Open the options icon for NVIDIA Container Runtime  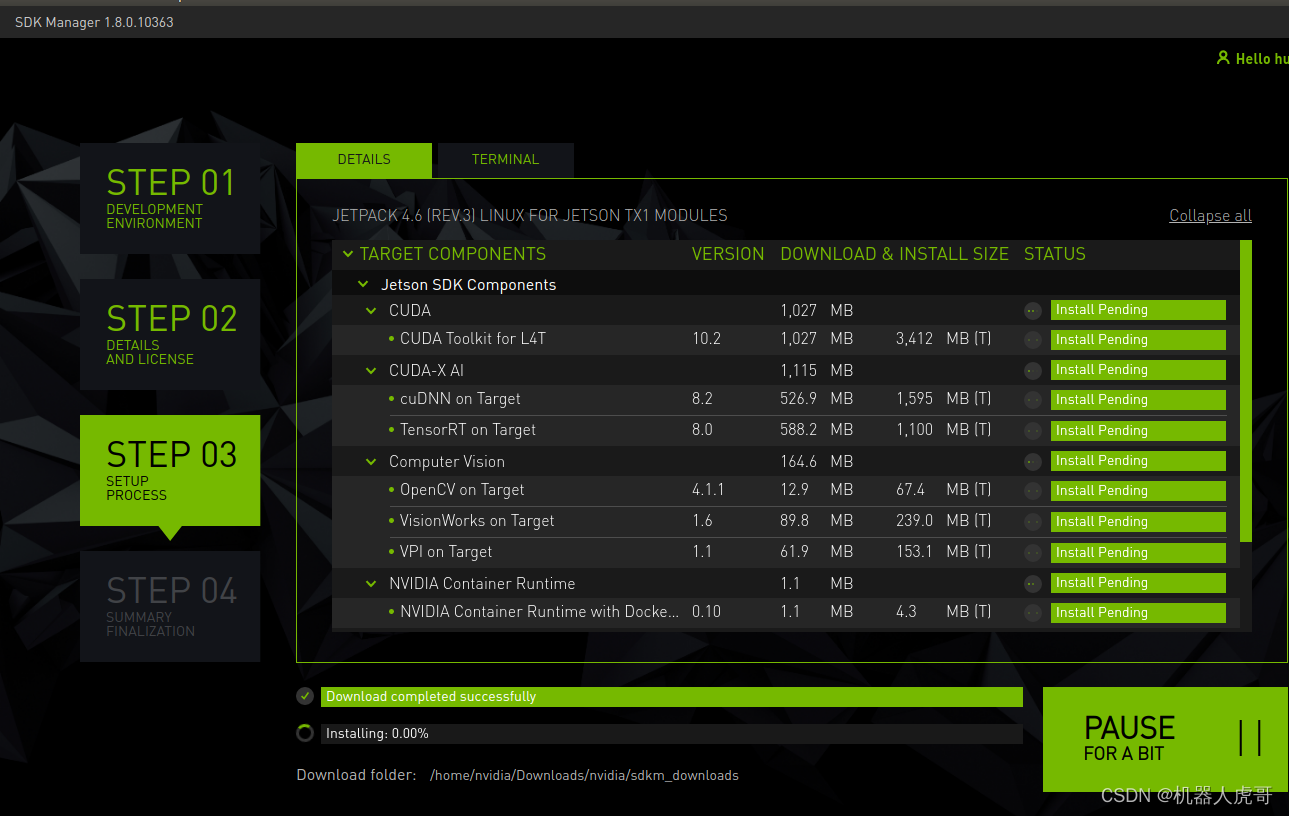click(x=1032, y=582)
